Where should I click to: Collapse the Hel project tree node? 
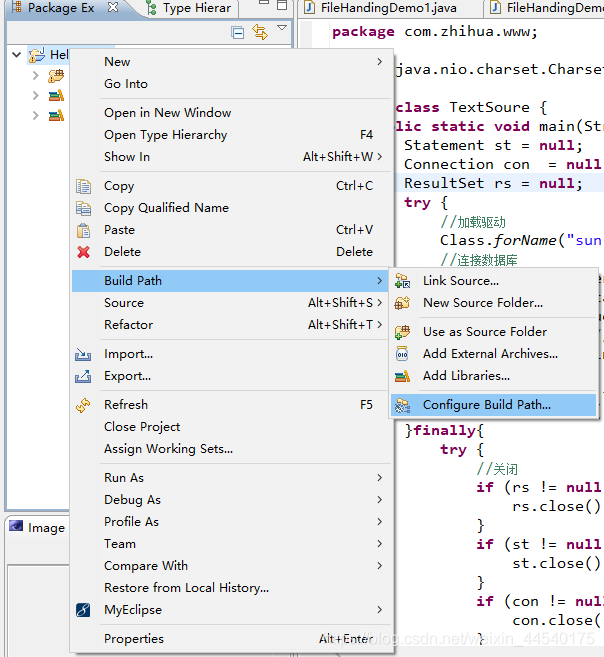(x=16, y=54)
